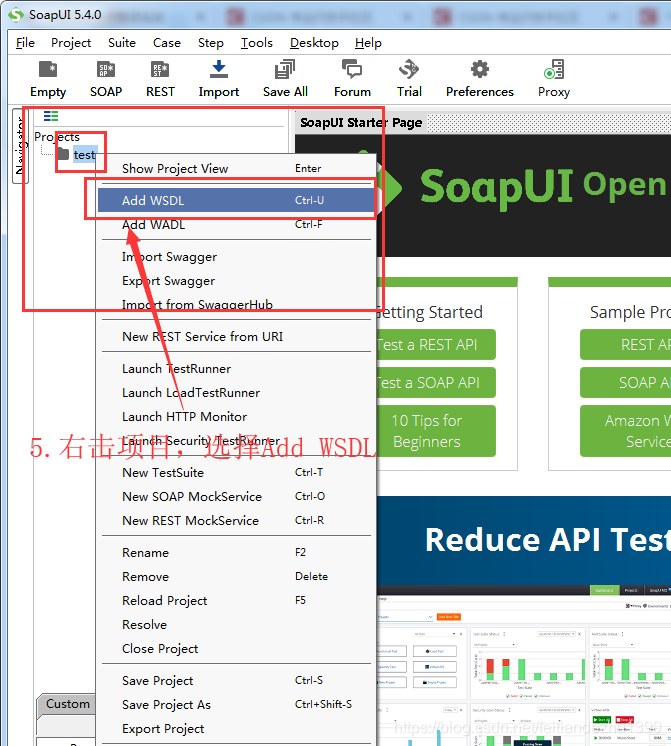
Task: Click the navigator list view icon
Action: (x=51, y=116)
